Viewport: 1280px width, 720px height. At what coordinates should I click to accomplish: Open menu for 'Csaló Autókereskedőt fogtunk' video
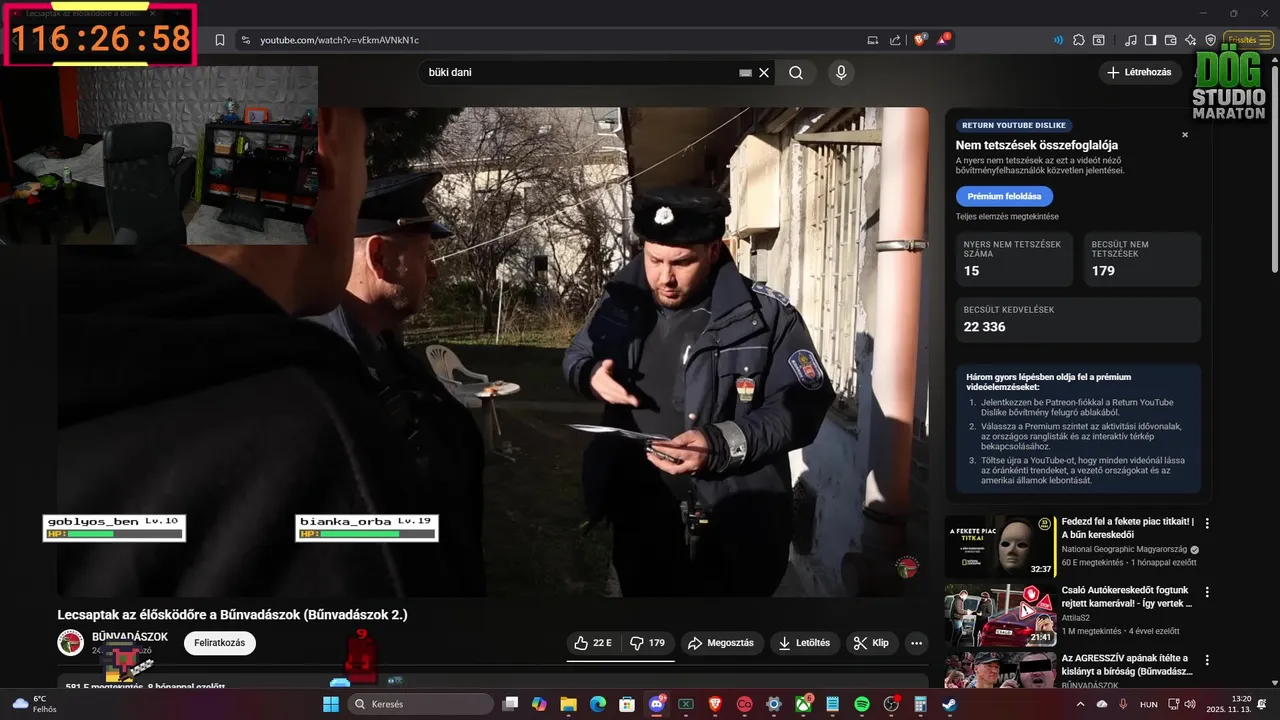(x=1207, y=592)
